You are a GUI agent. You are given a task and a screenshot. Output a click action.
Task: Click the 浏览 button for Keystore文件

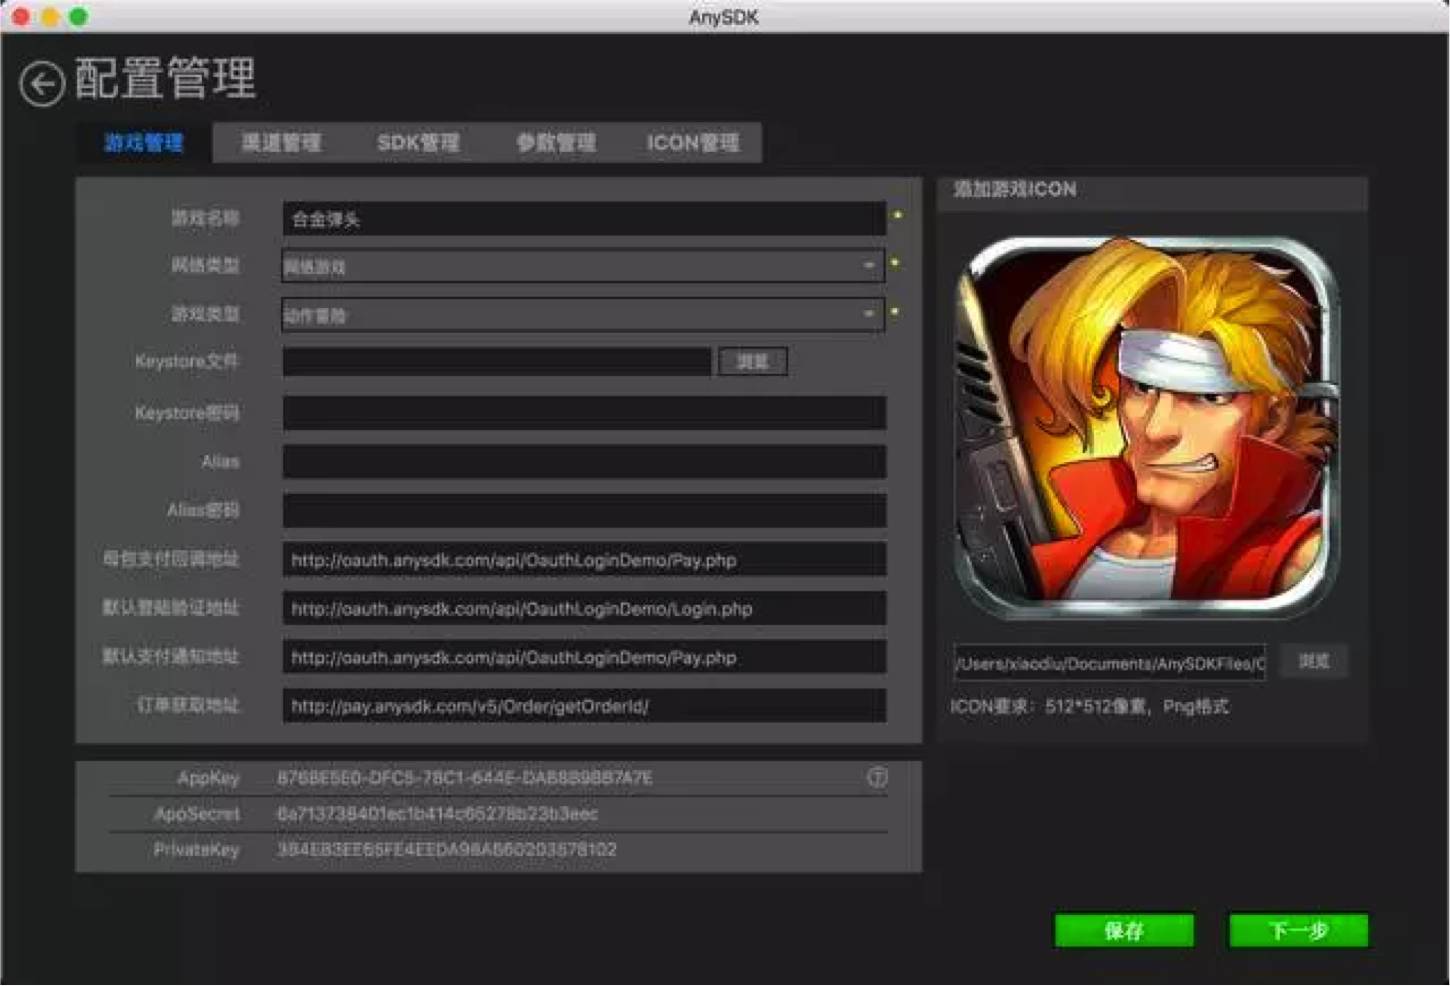pos(753,362)
